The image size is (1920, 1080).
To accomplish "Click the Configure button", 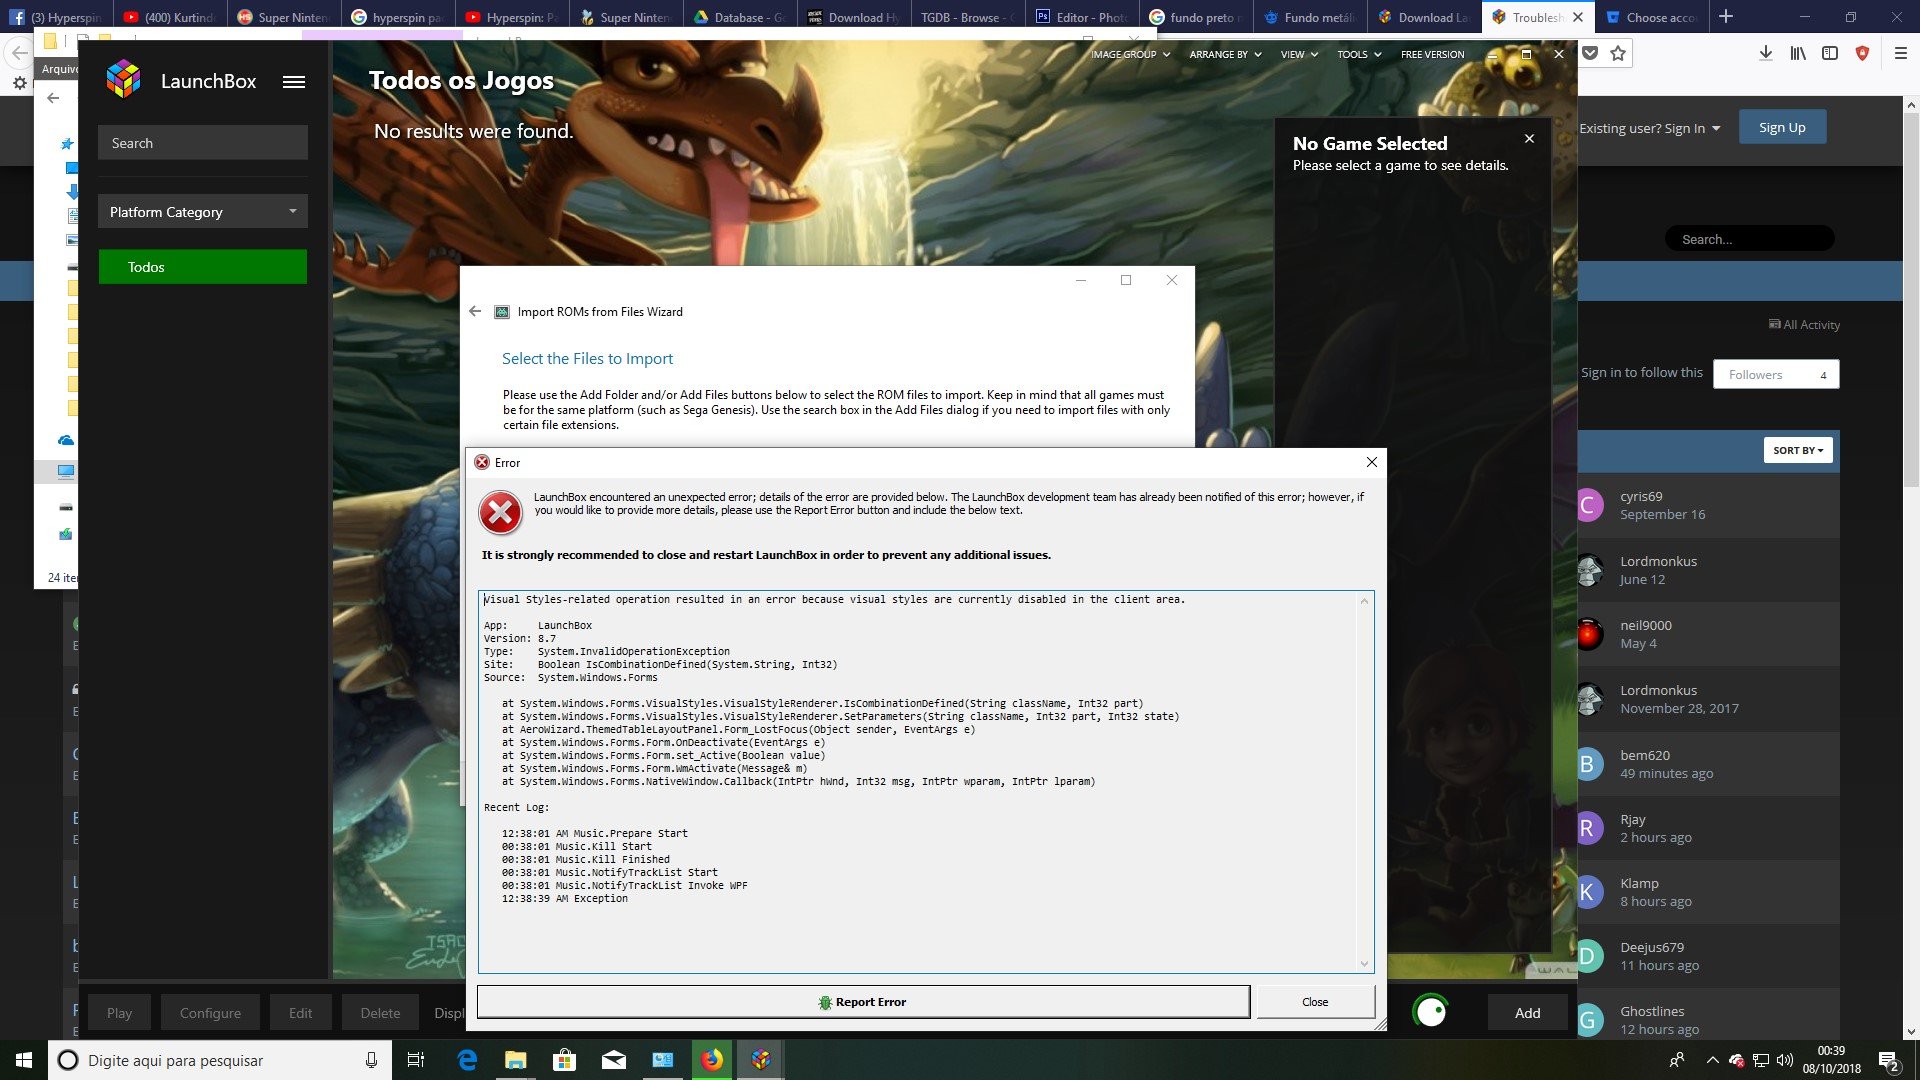I will [210, 1012].
